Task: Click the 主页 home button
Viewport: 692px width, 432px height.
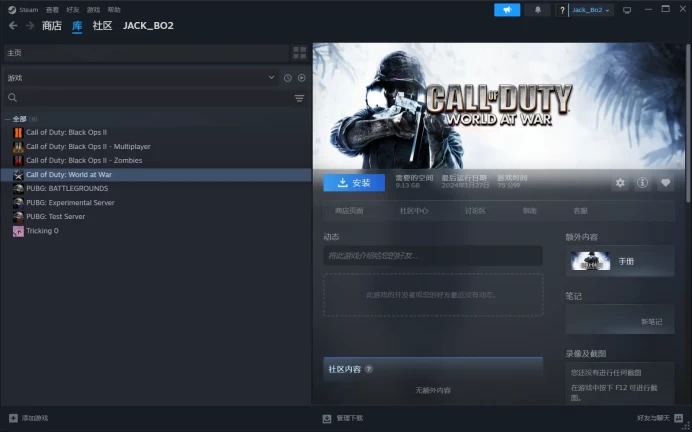Action: tap(146, 53)
